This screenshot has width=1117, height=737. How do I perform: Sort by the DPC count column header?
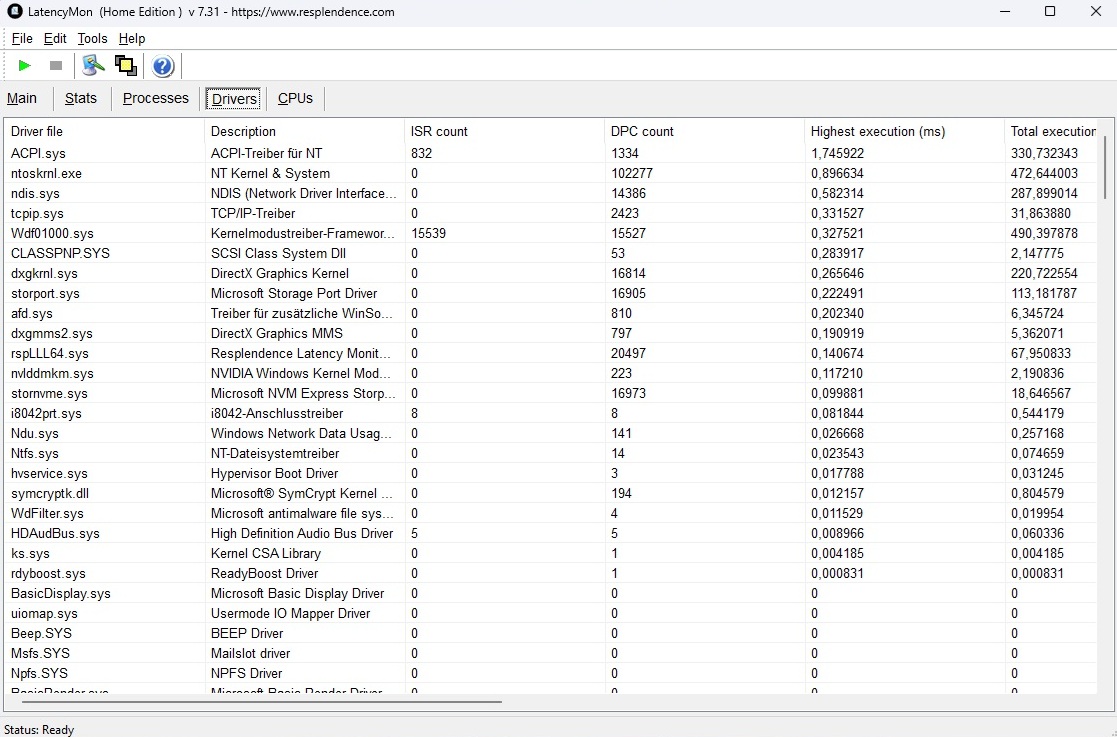pyautogui.click(x=704, y=131)
